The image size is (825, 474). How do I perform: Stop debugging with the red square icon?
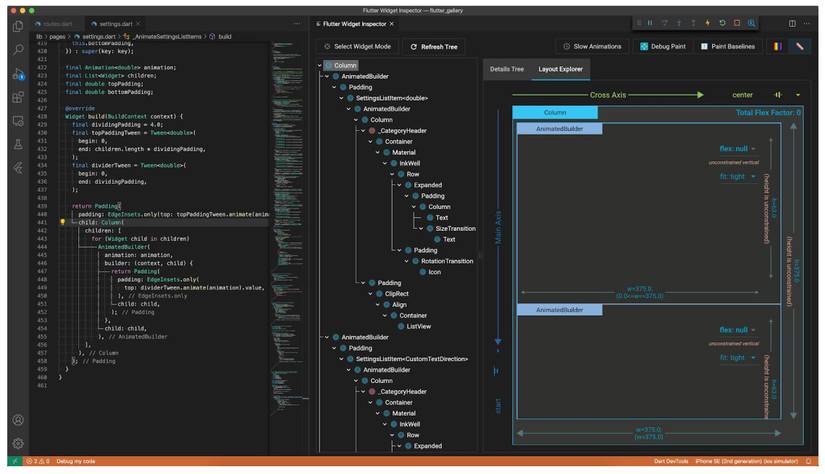click(737, 23)
